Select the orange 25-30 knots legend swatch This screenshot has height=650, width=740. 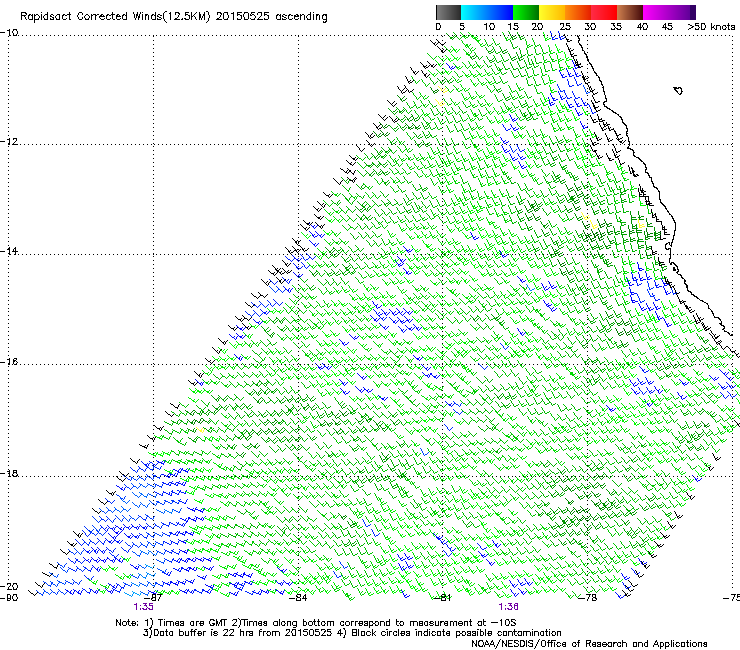(x=578, y=12)
